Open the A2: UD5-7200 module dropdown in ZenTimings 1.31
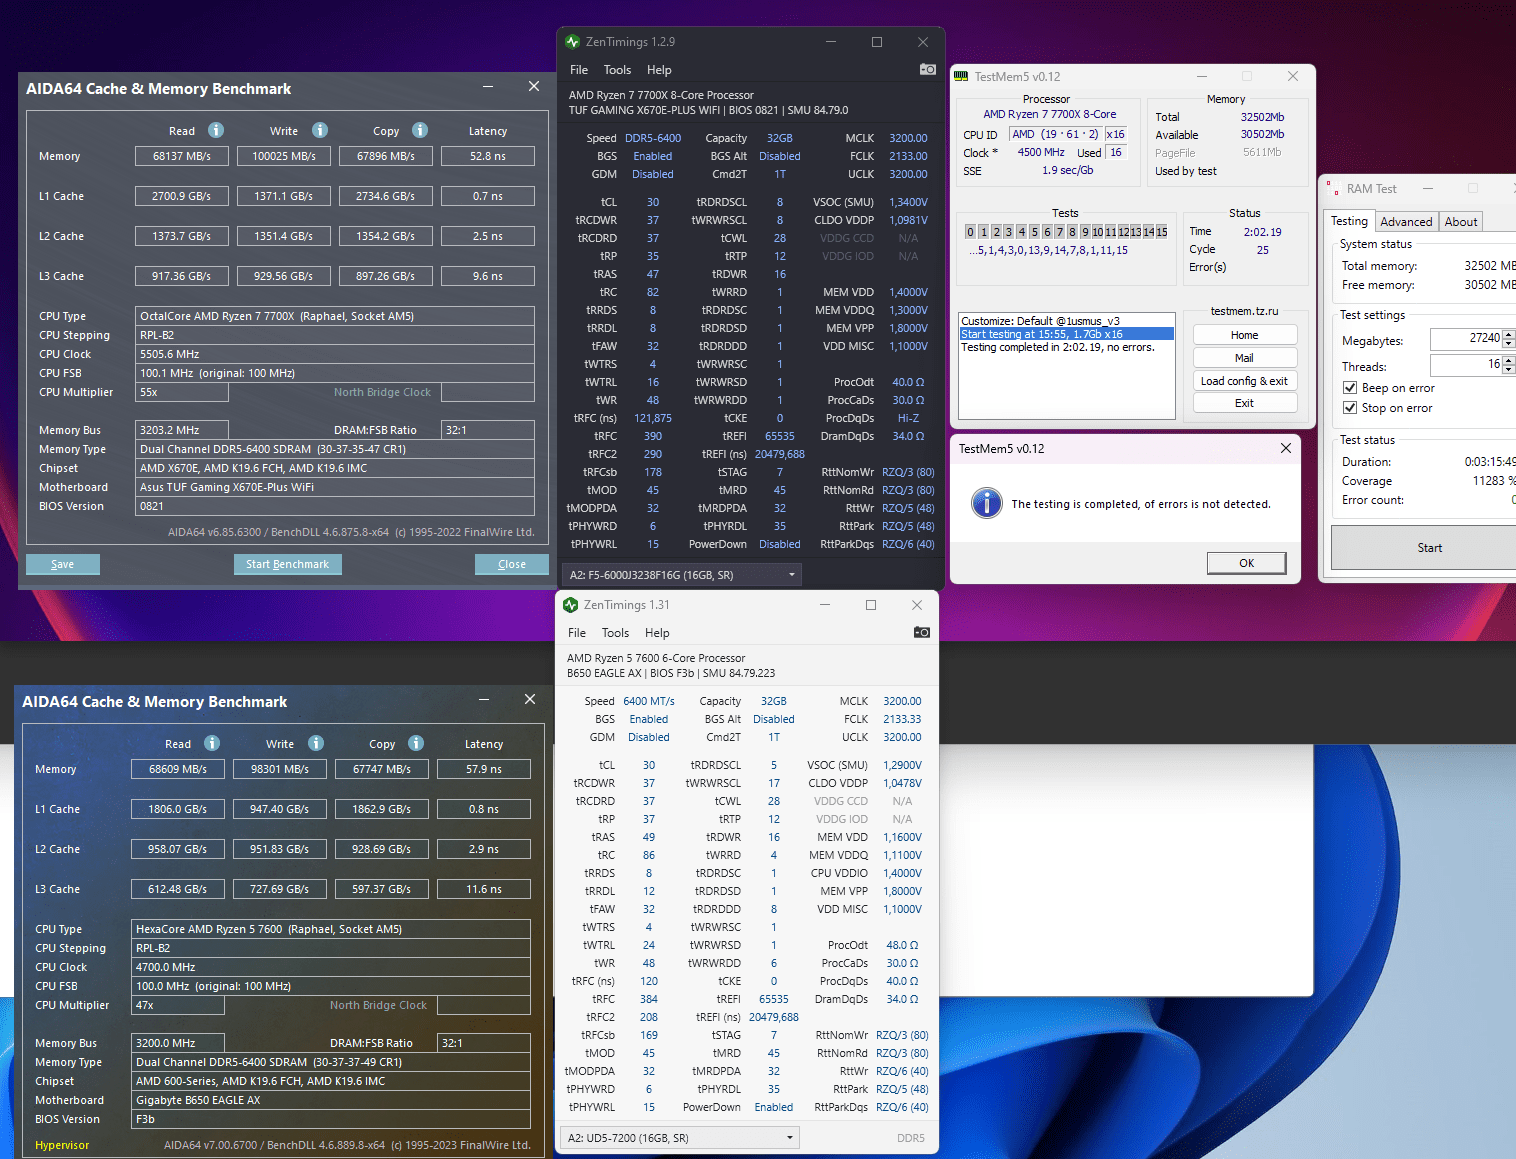This screenshot has width=1516, height=1159. point(680,1138)
